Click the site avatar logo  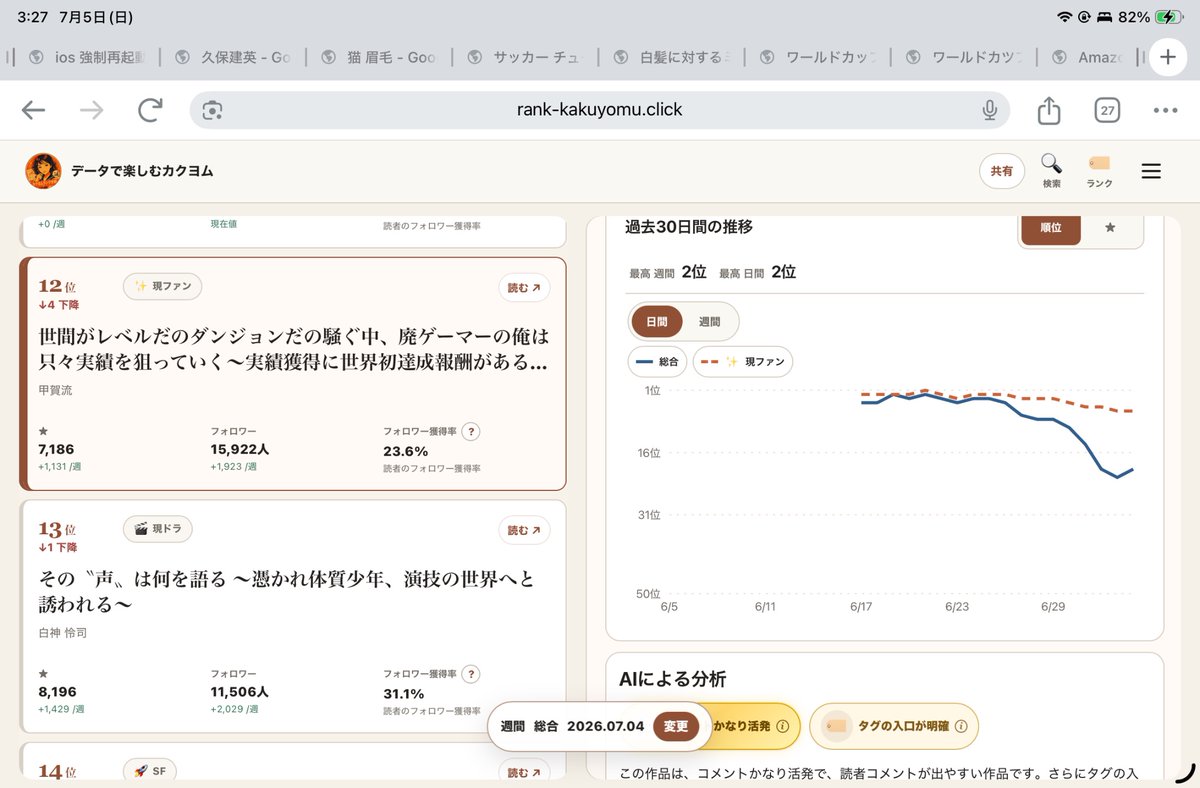point(43,171)
